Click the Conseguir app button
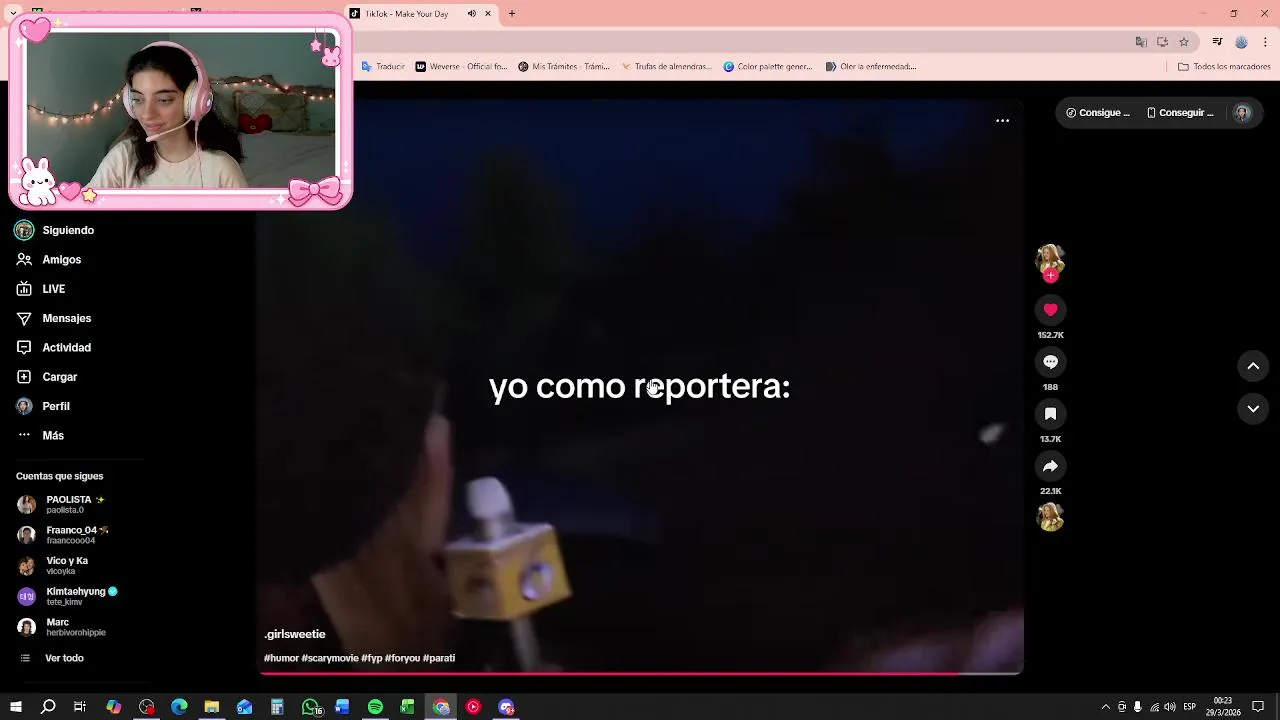The width and height of the screenshot is (1280, 720). pyautogui.click(x=1180, y=113)
